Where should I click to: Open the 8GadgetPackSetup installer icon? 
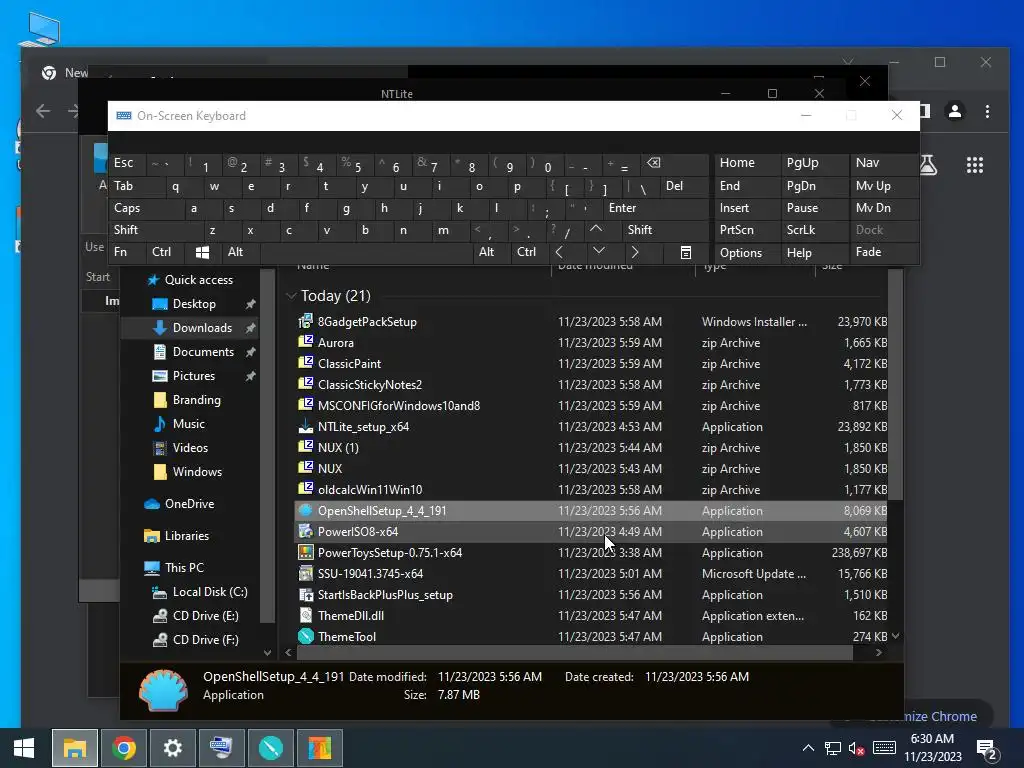[305, 321]
